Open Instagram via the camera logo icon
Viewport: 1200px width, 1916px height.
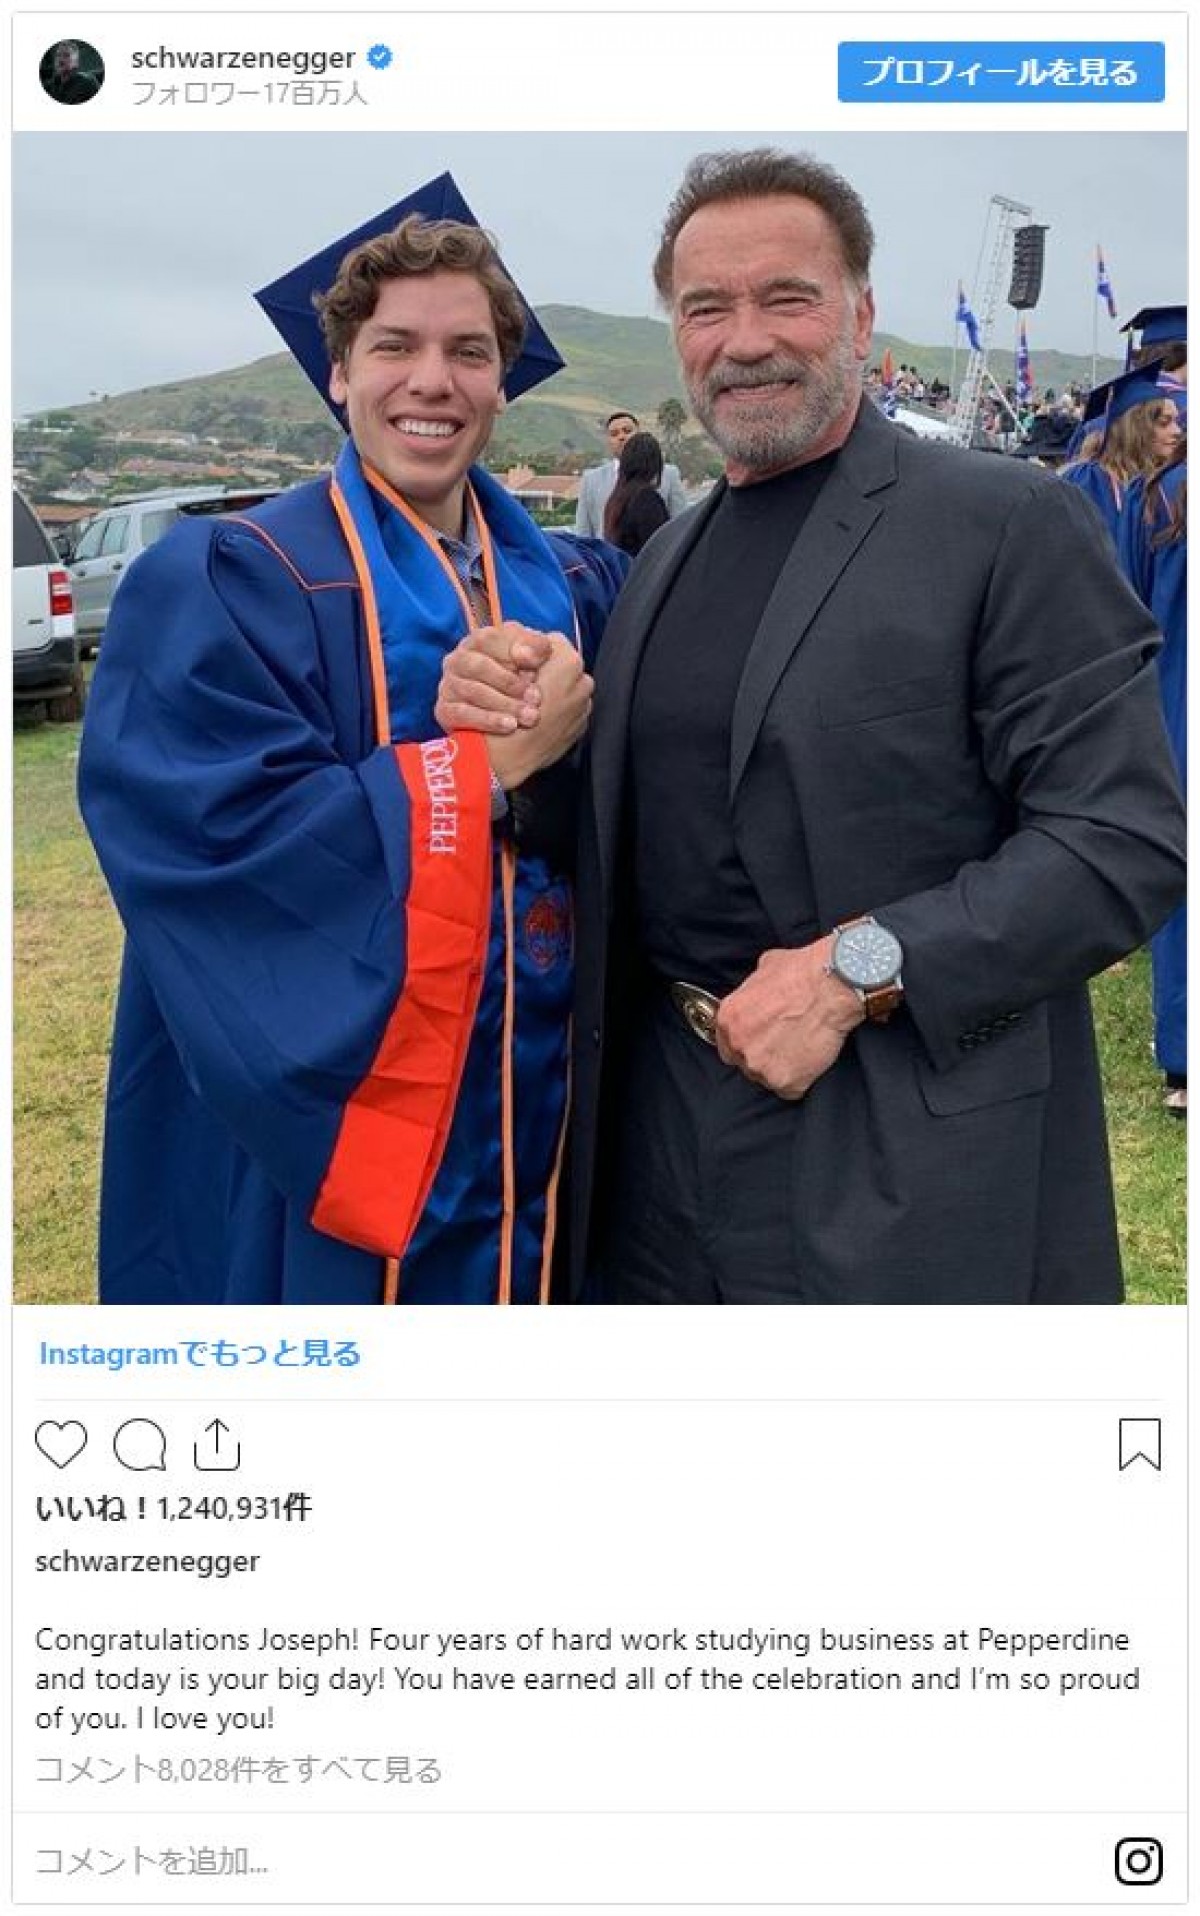point(1139,1861)
